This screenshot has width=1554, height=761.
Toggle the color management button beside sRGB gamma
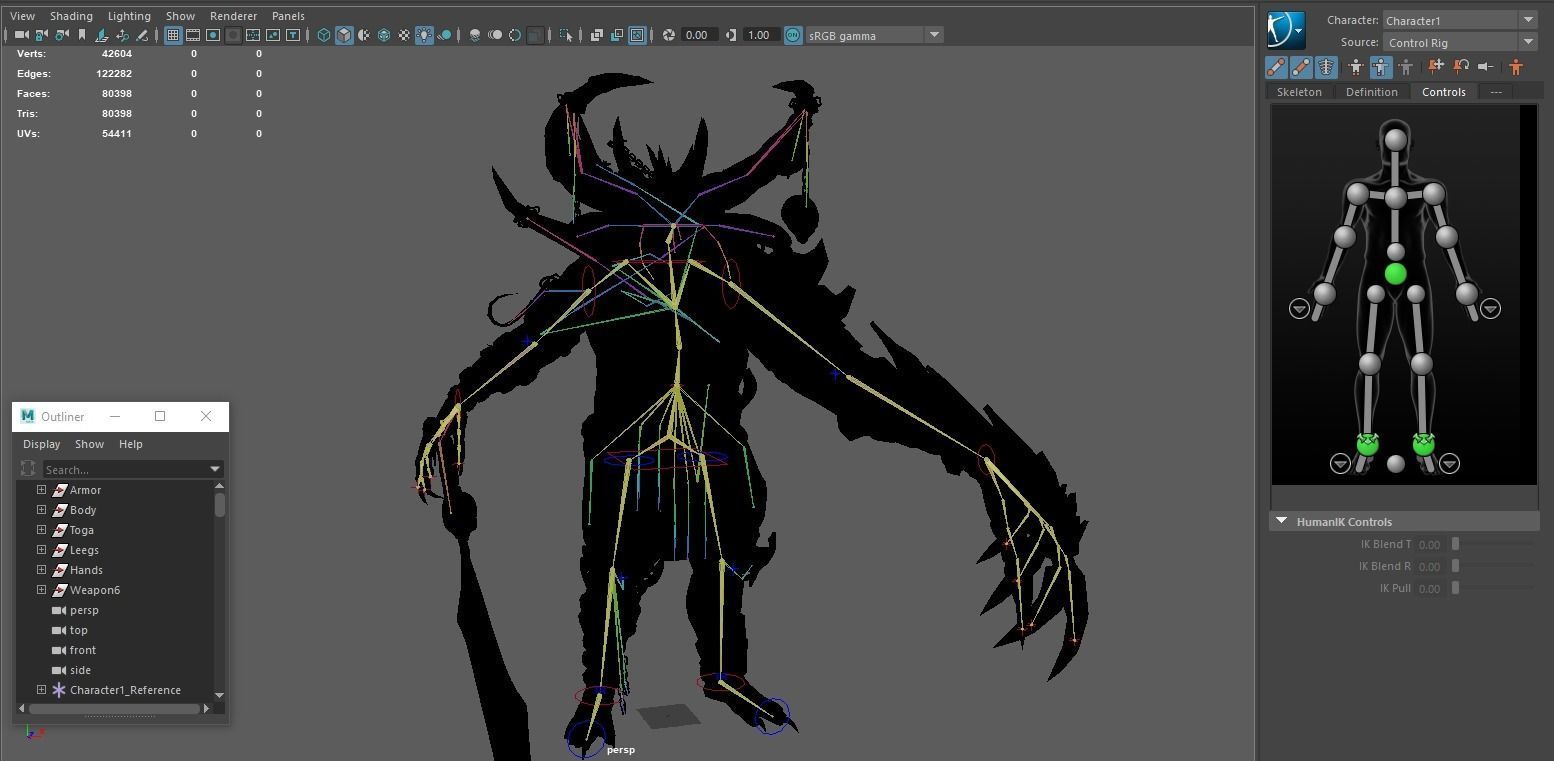793,35
